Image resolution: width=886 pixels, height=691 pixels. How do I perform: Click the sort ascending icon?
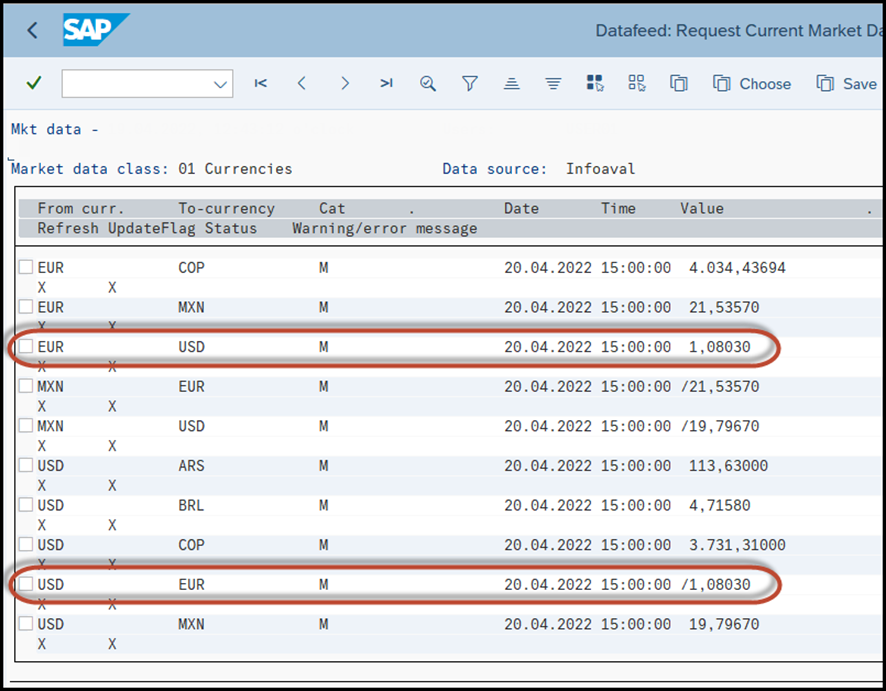point(511,84)
